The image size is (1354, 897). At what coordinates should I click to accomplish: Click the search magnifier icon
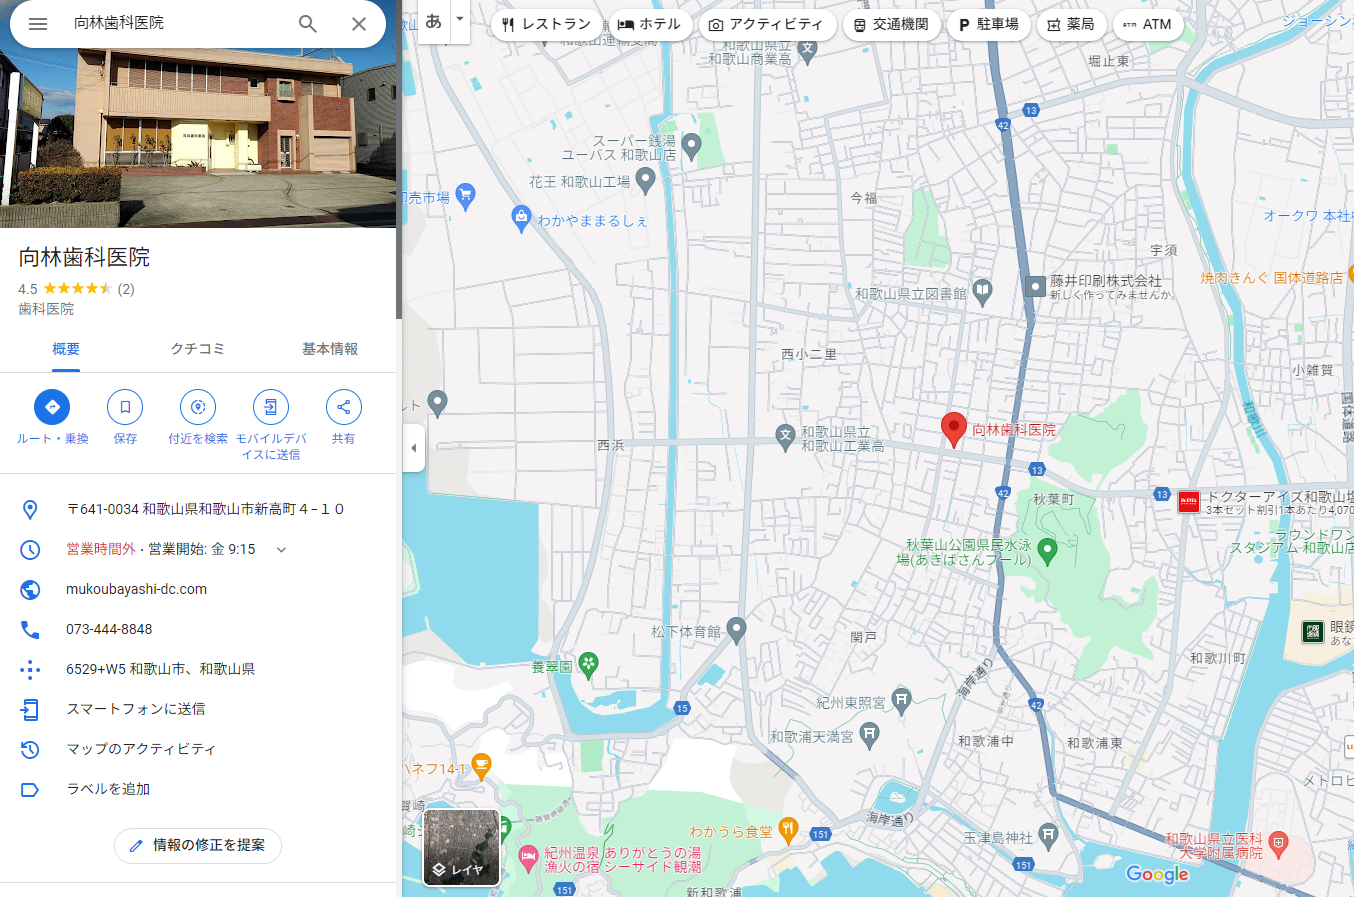308,23
